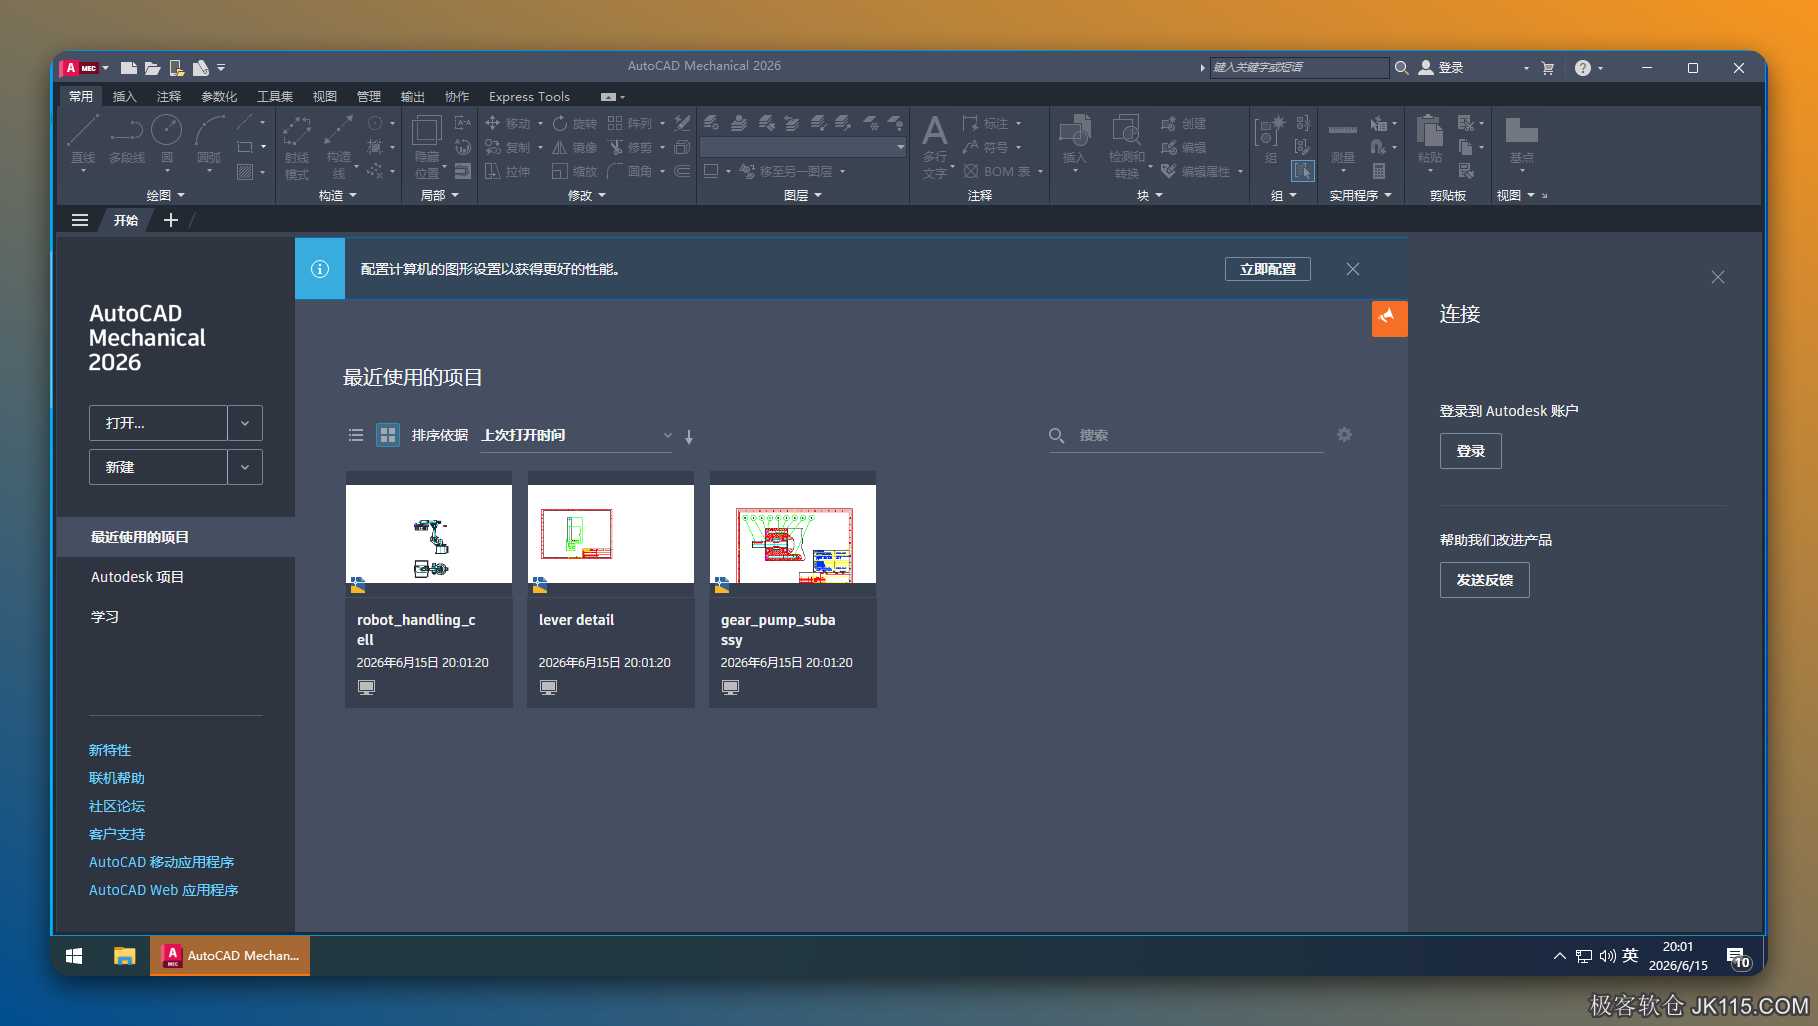The height and width of the screenshot is (1026, 1818).
Task: Click the BOM table (BOM 表) tool
Action: tap(997, 171)
